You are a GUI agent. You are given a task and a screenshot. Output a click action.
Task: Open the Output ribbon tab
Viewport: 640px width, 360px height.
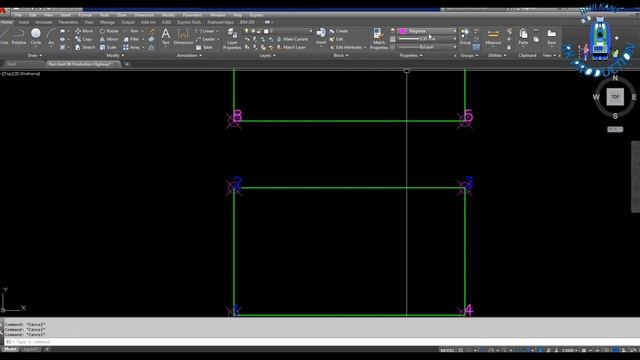(127, 22)
